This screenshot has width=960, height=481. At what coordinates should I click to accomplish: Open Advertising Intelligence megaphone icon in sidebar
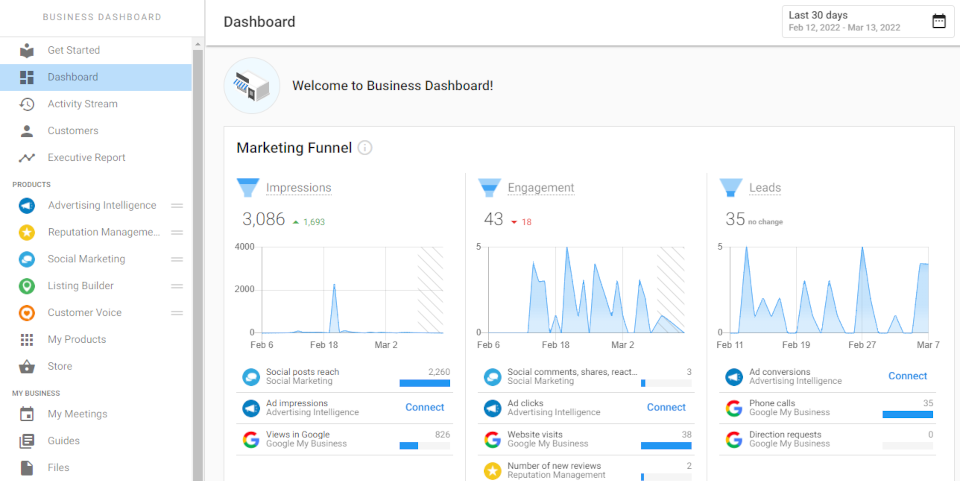coord(26,206)
